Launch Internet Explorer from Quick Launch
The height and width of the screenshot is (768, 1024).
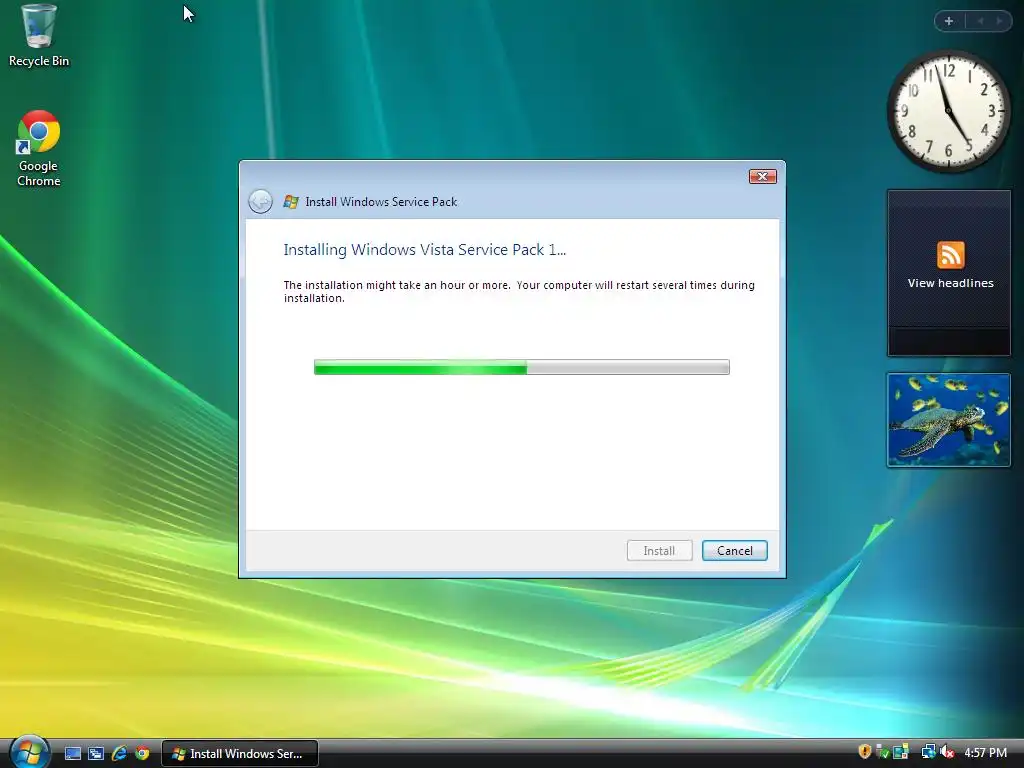pos(120,754)
